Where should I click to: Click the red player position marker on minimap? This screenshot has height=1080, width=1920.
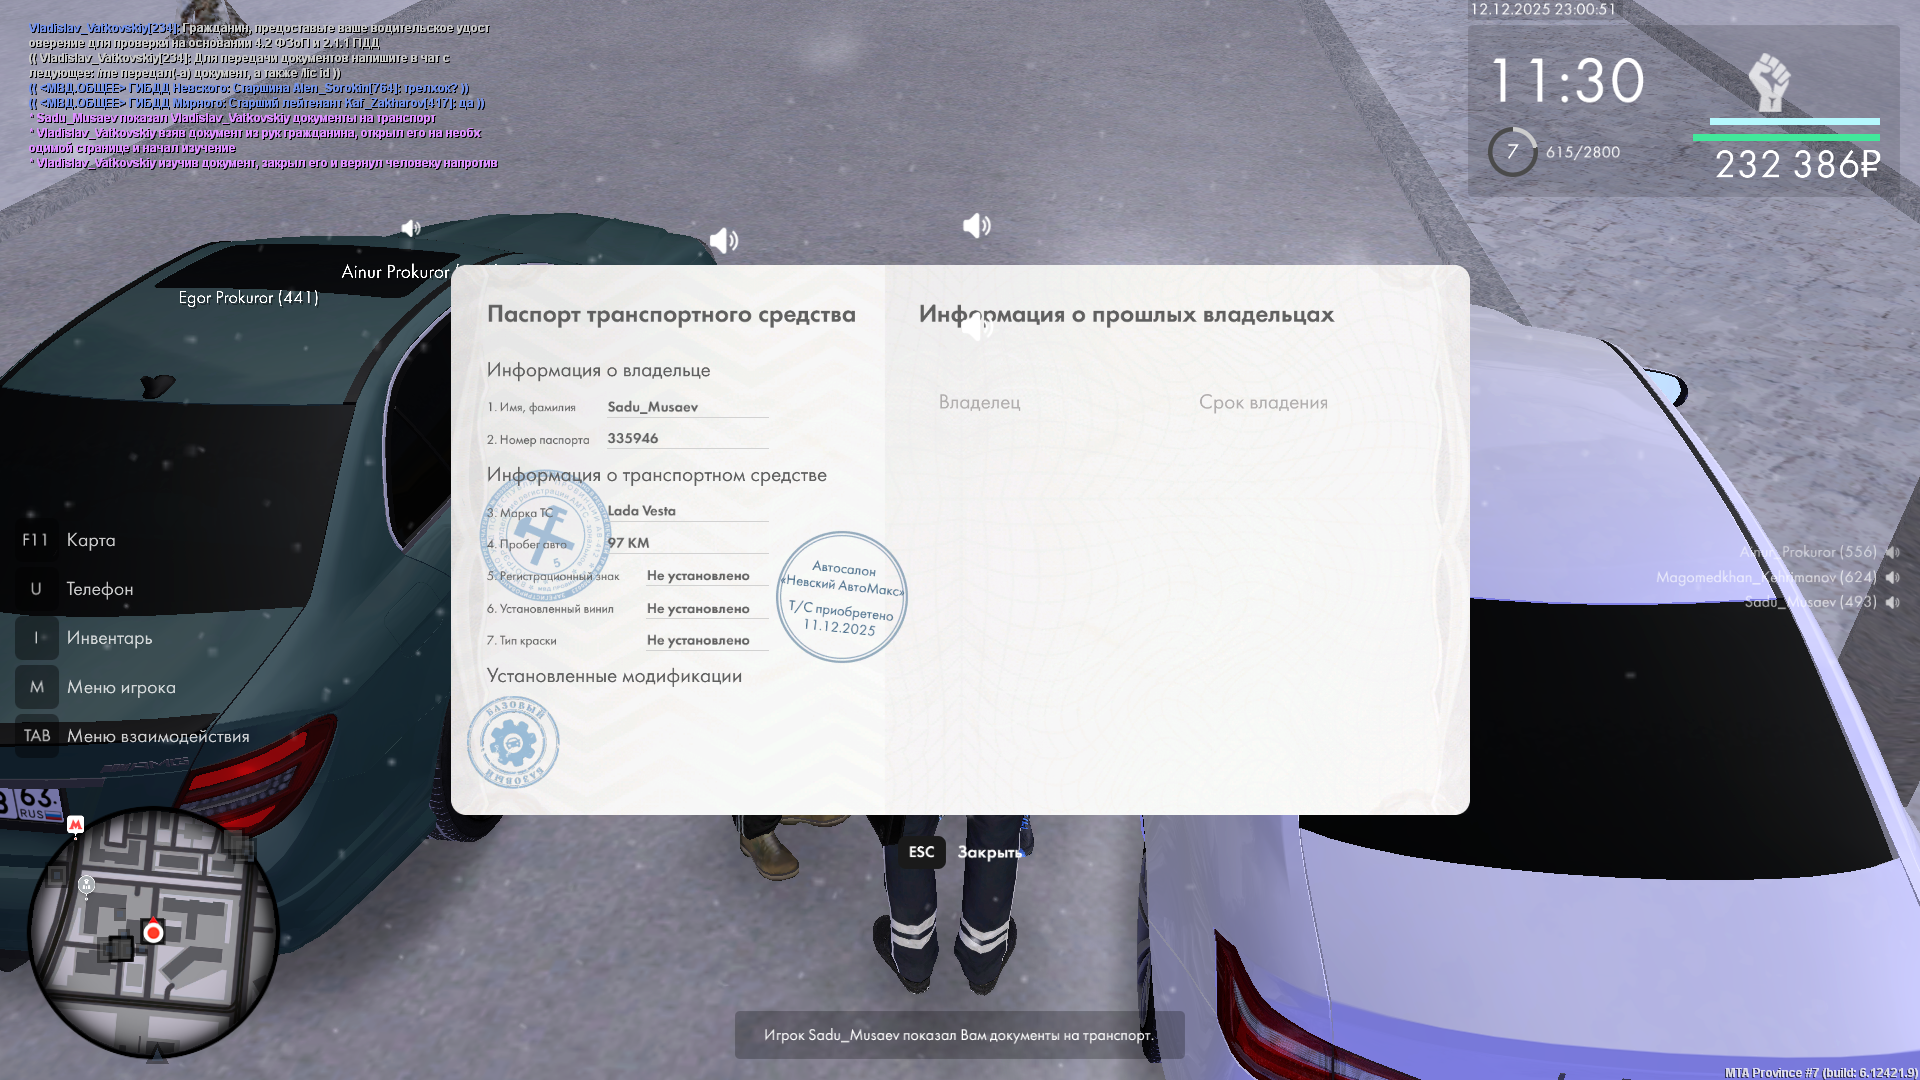(x=153, y=932)
